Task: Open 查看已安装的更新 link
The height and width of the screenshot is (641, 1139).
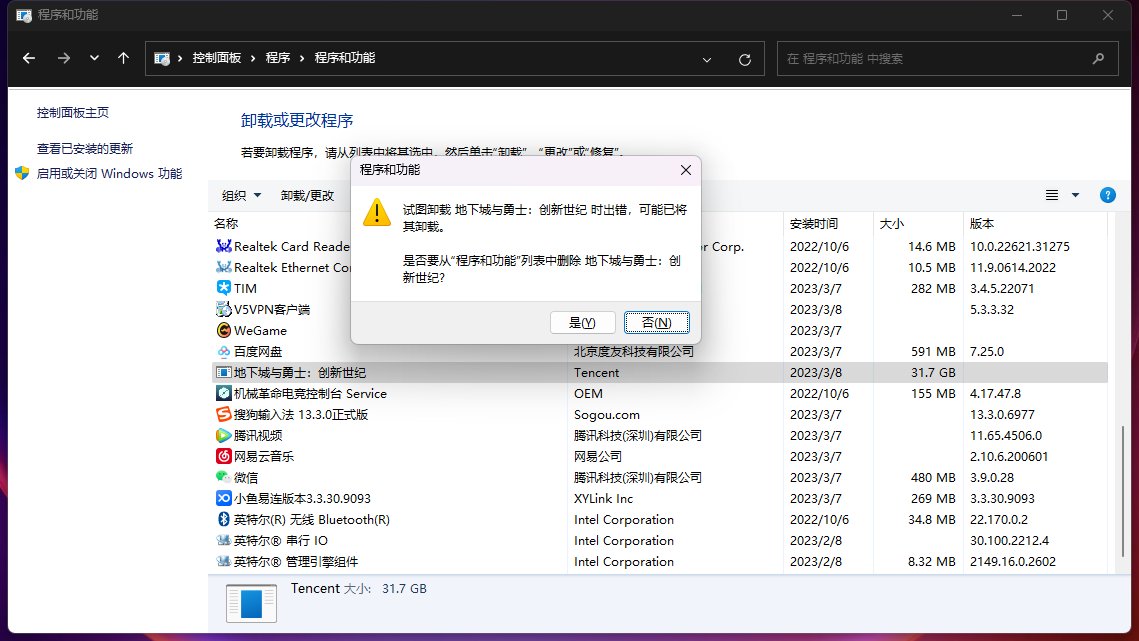Action: [85, 148]
